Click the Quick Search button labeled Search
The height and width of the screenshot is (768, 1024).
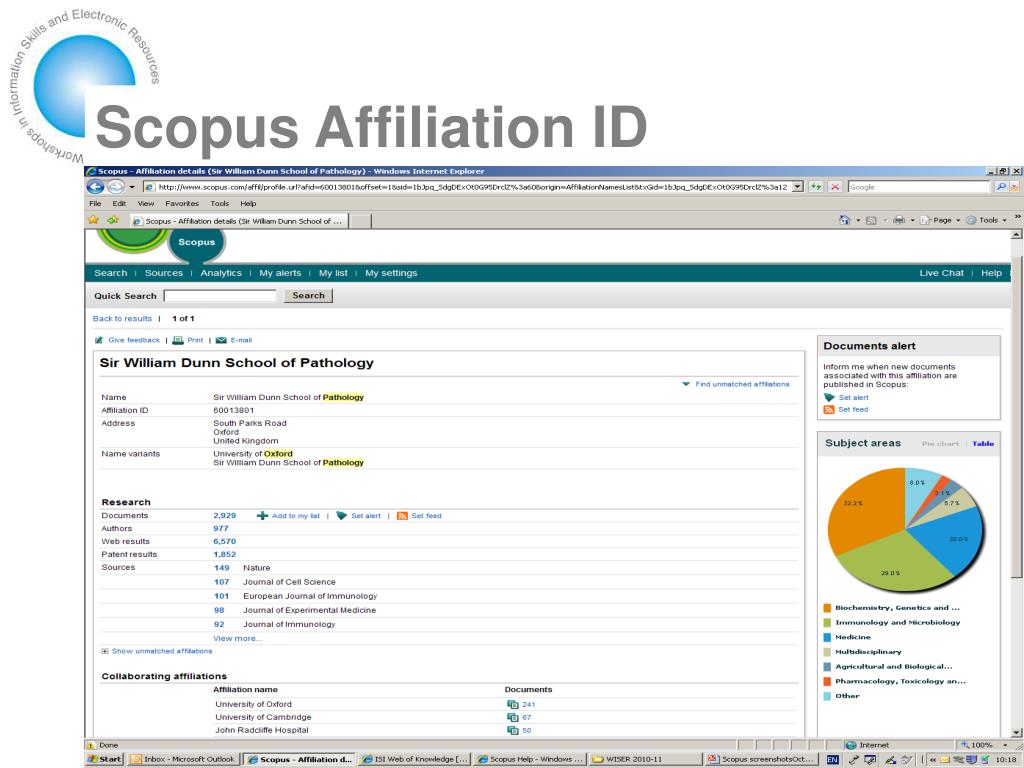pyautogui.click(x=308, y=296)
